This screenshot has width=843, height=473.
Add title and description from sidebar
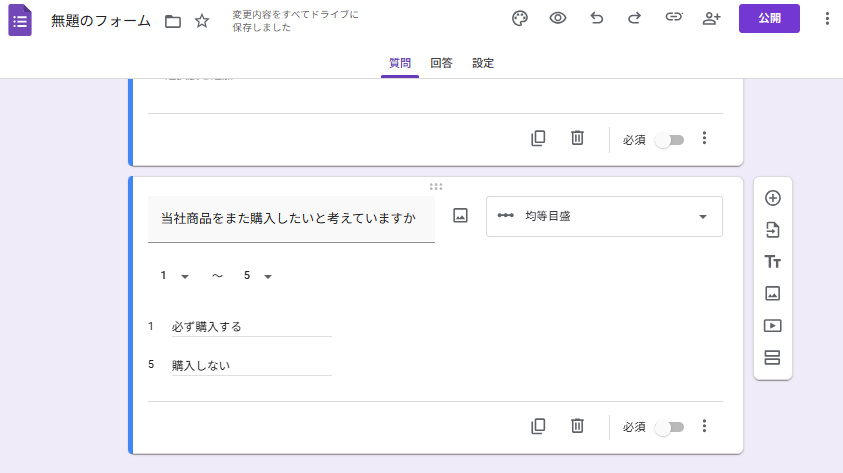772,262
